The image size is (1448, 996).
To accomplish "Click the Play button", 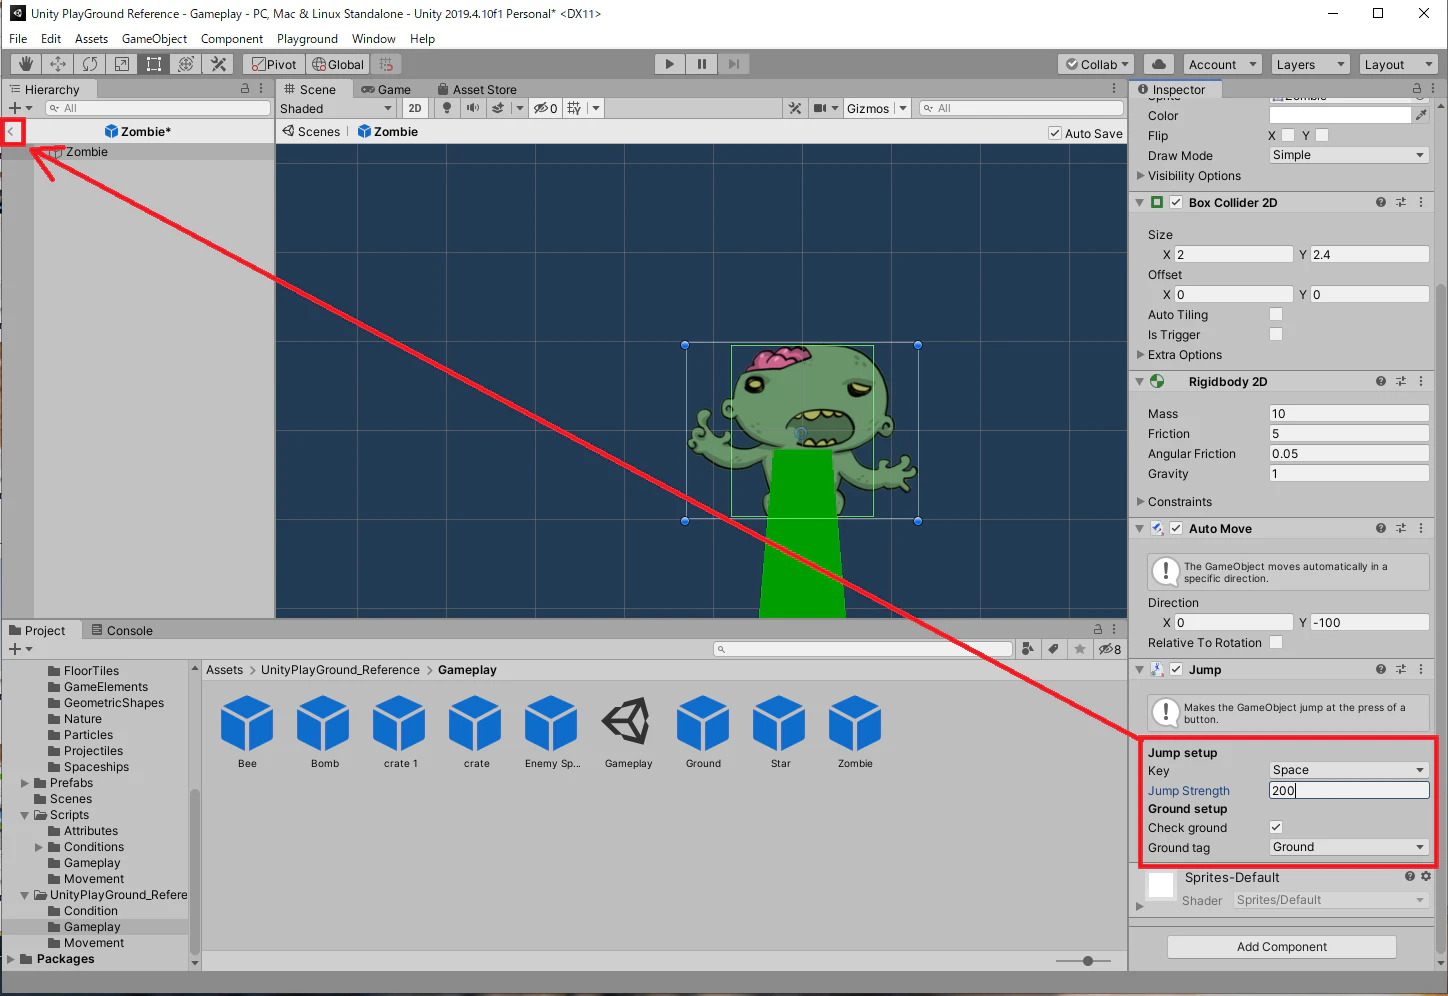I will pyautogui.click(x=670, y=64).
